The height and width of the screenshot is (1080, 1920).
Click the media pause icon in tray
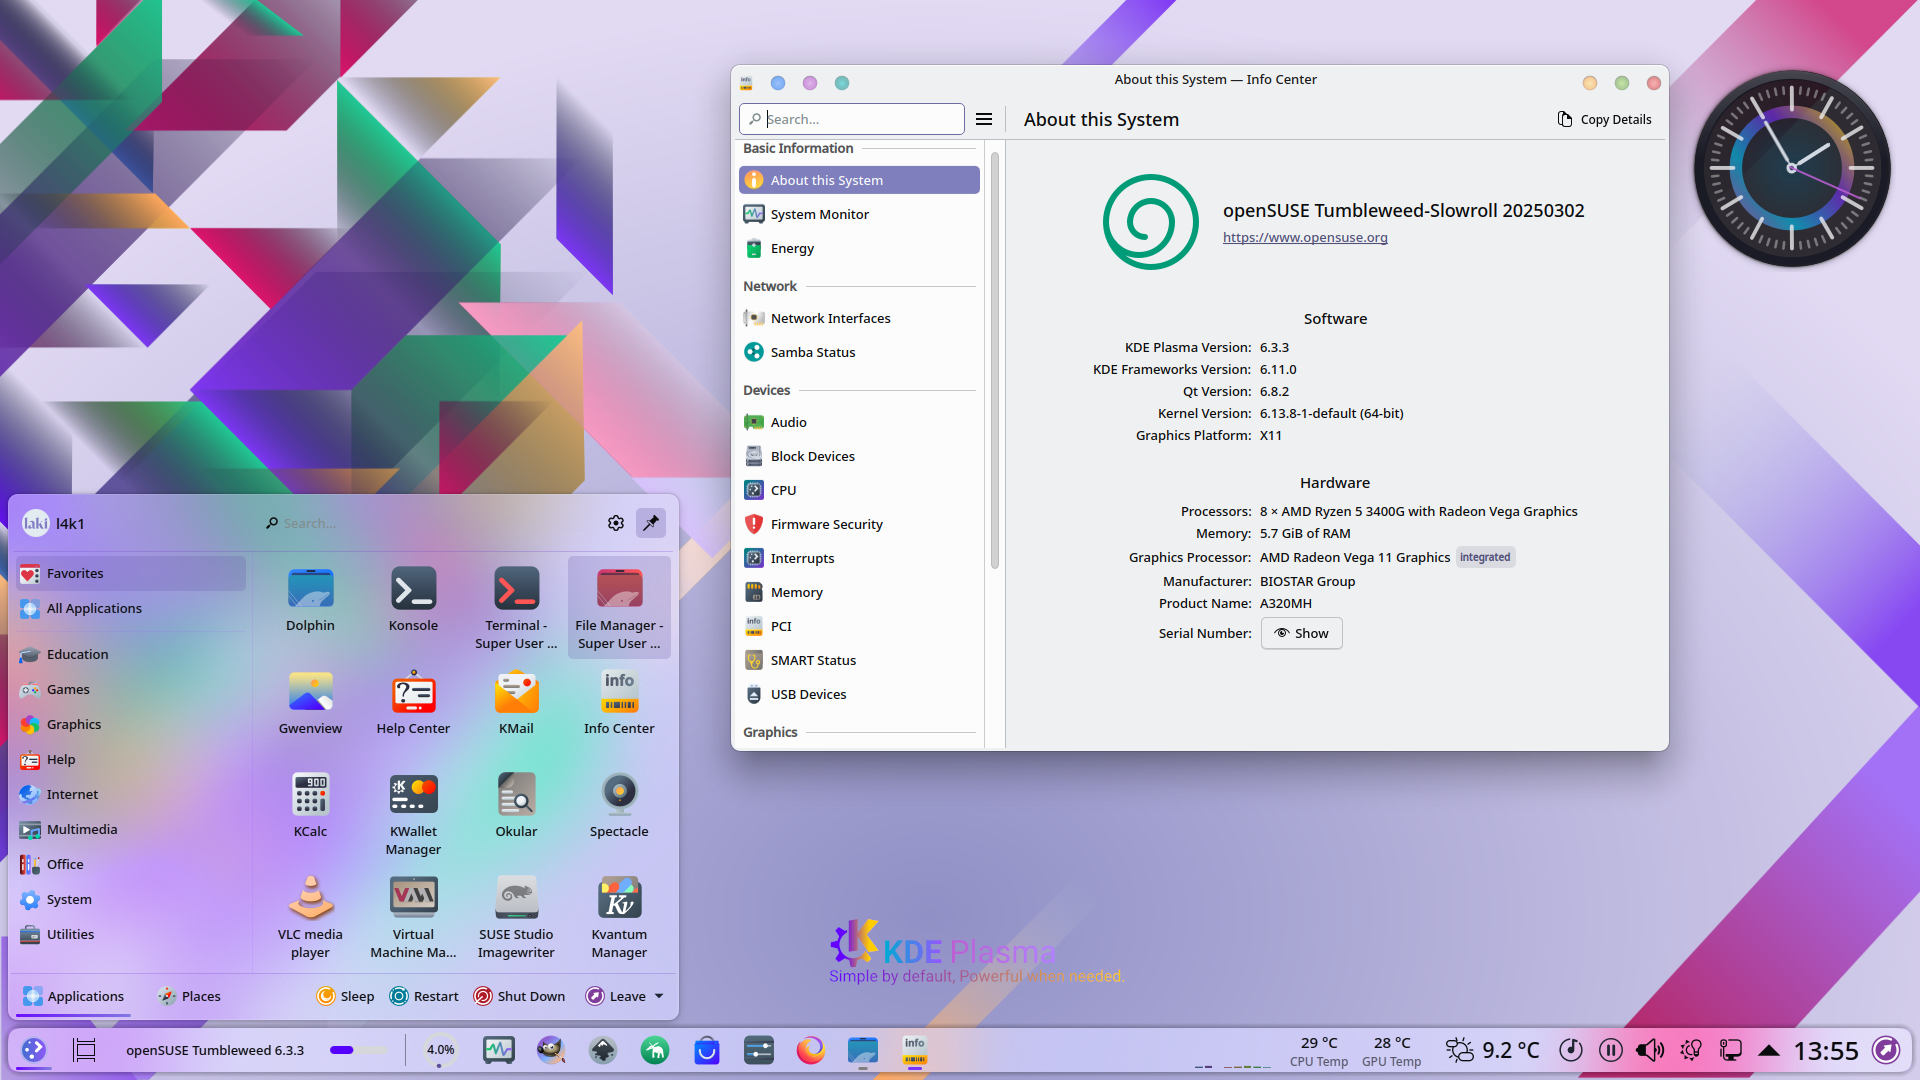coord(1610,1050)
